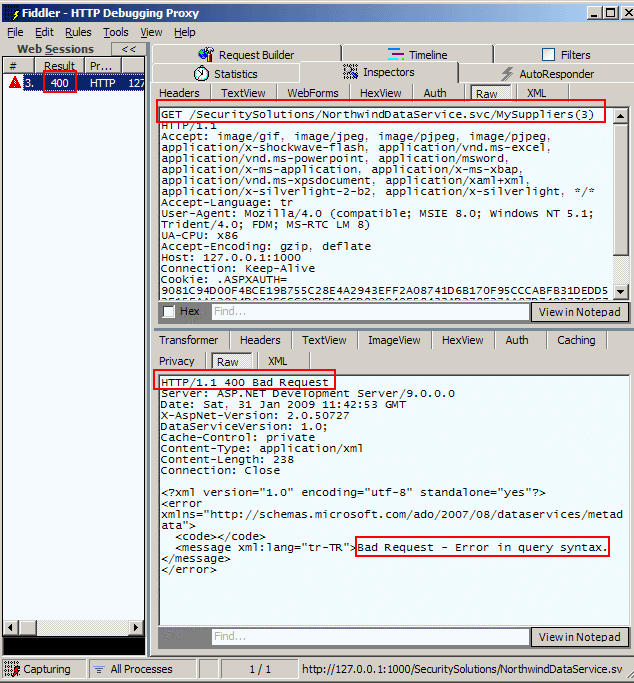Click the red warning icon on session 3

(x=15, y=82)
